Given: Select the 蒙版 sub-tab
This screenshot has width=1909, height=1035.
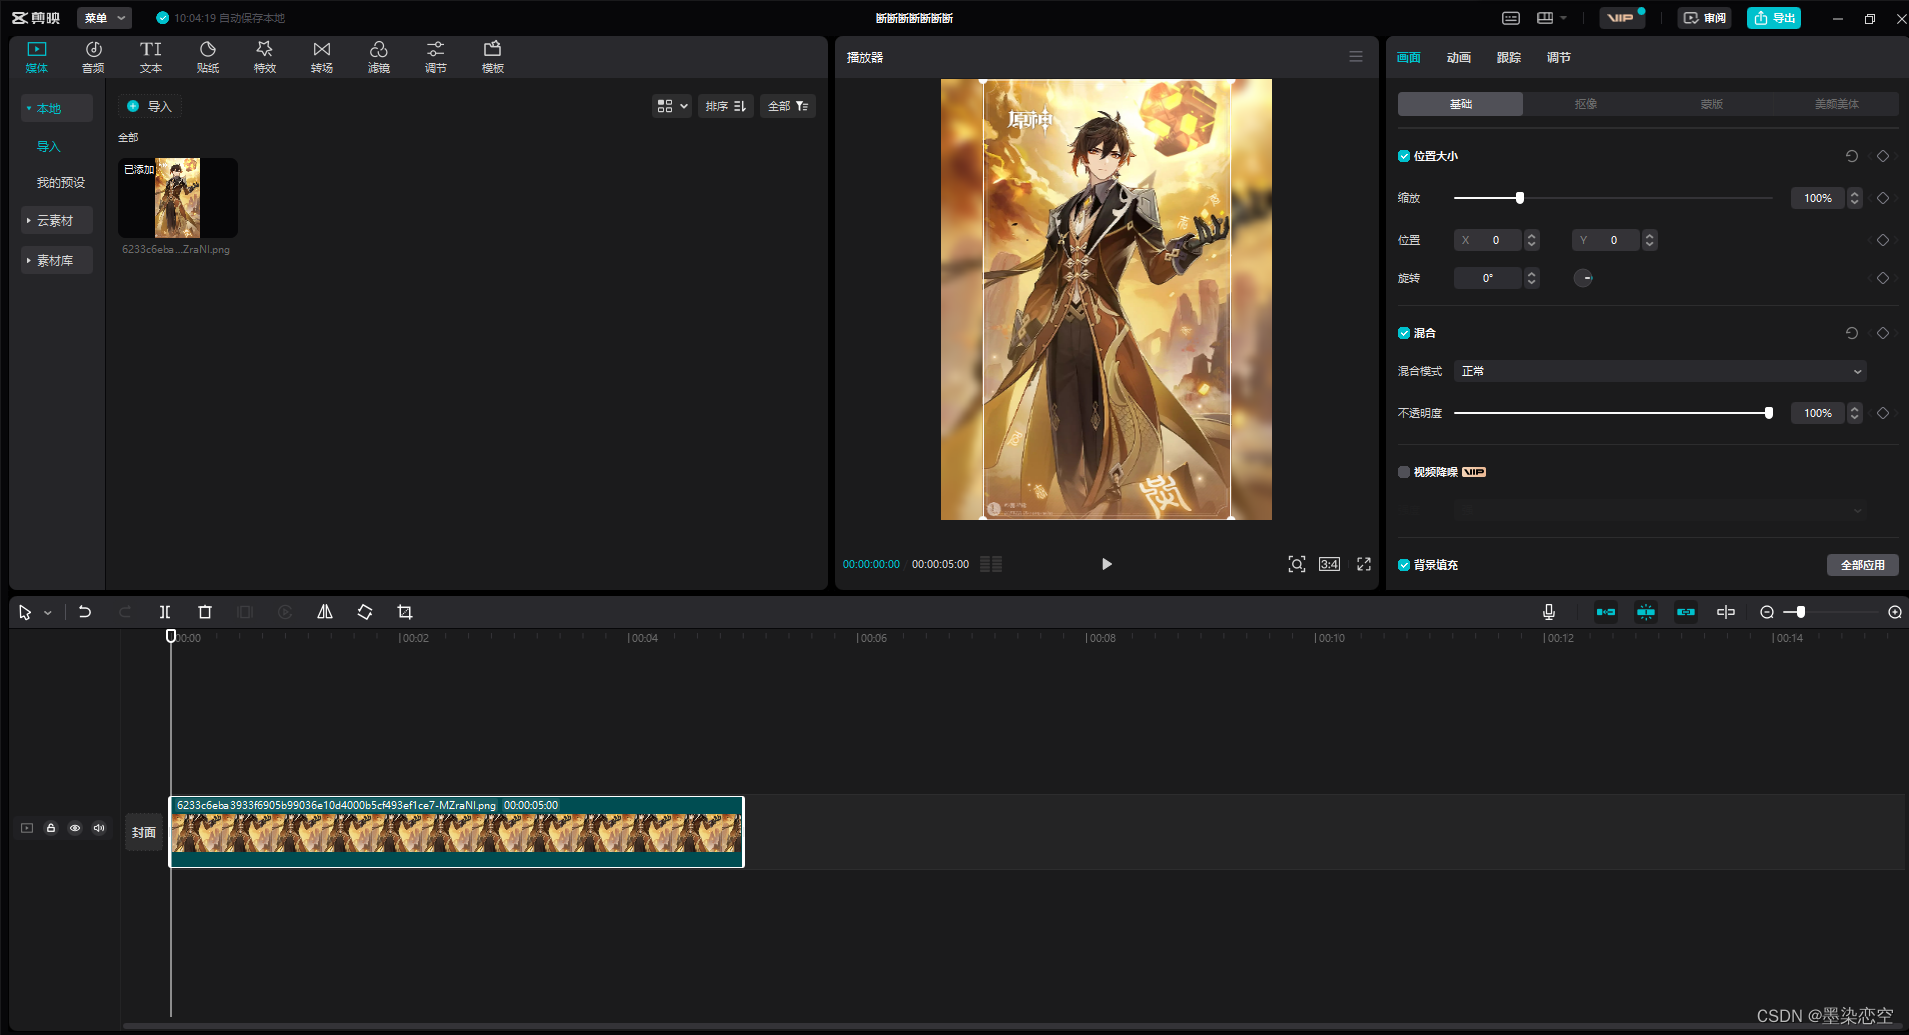Looking at the screenshot, I should point(1712,104).
